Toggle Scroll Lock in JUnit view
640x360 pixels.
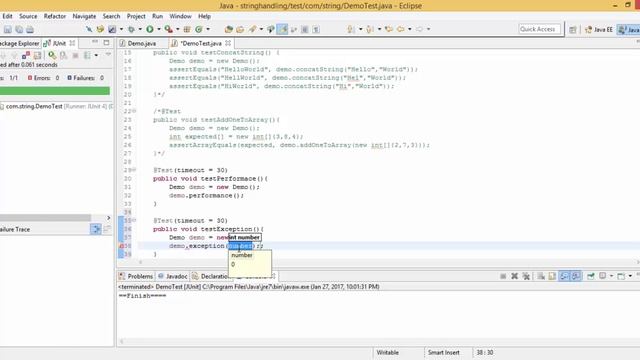pyautogui.click(x=38, y=55)
